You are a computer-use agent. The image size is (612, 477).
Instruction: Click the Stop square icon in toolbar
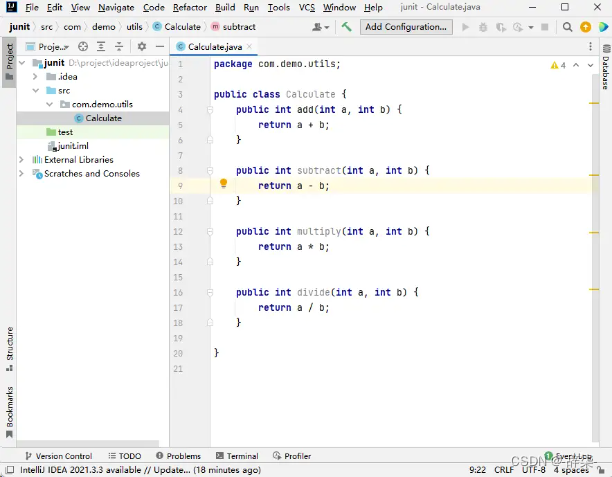544,27
